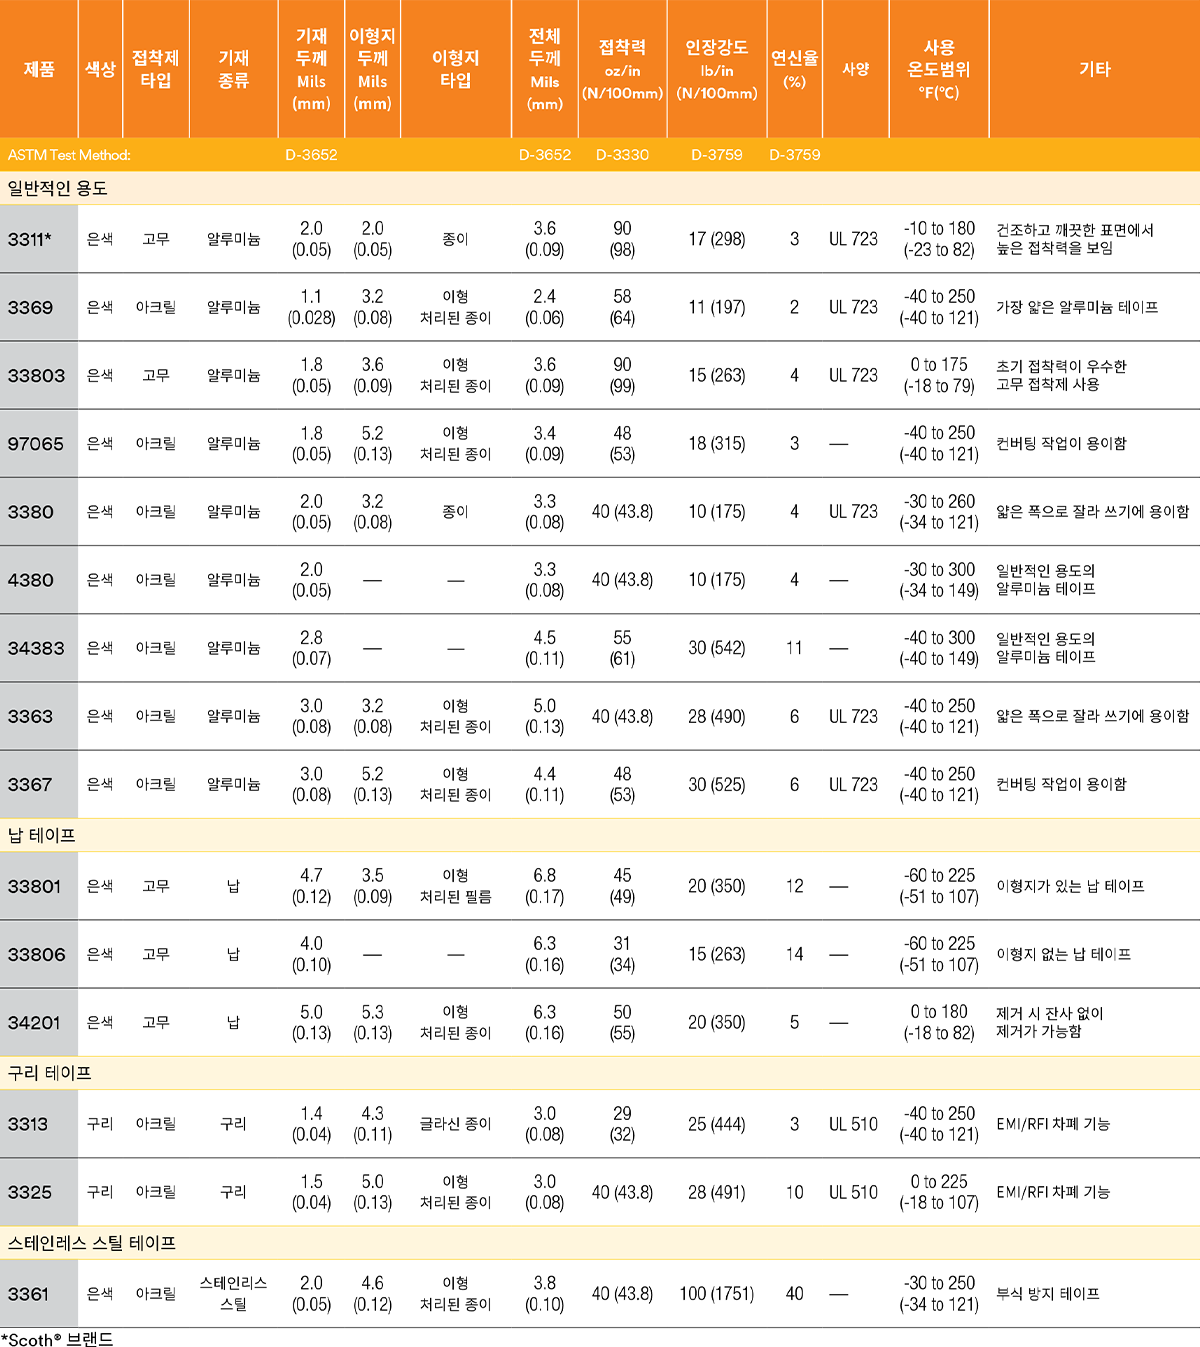Choose stainless steel tape product 3361
1200x1347 pixels.
point(28,1294)
